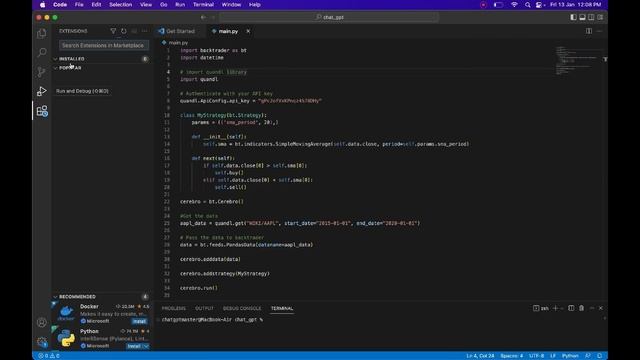This screenshot has height=360, width=640.
Task: Focus the Search Extensions in Marketplace field
Action: pyautogui.click(x=104, y=45)
